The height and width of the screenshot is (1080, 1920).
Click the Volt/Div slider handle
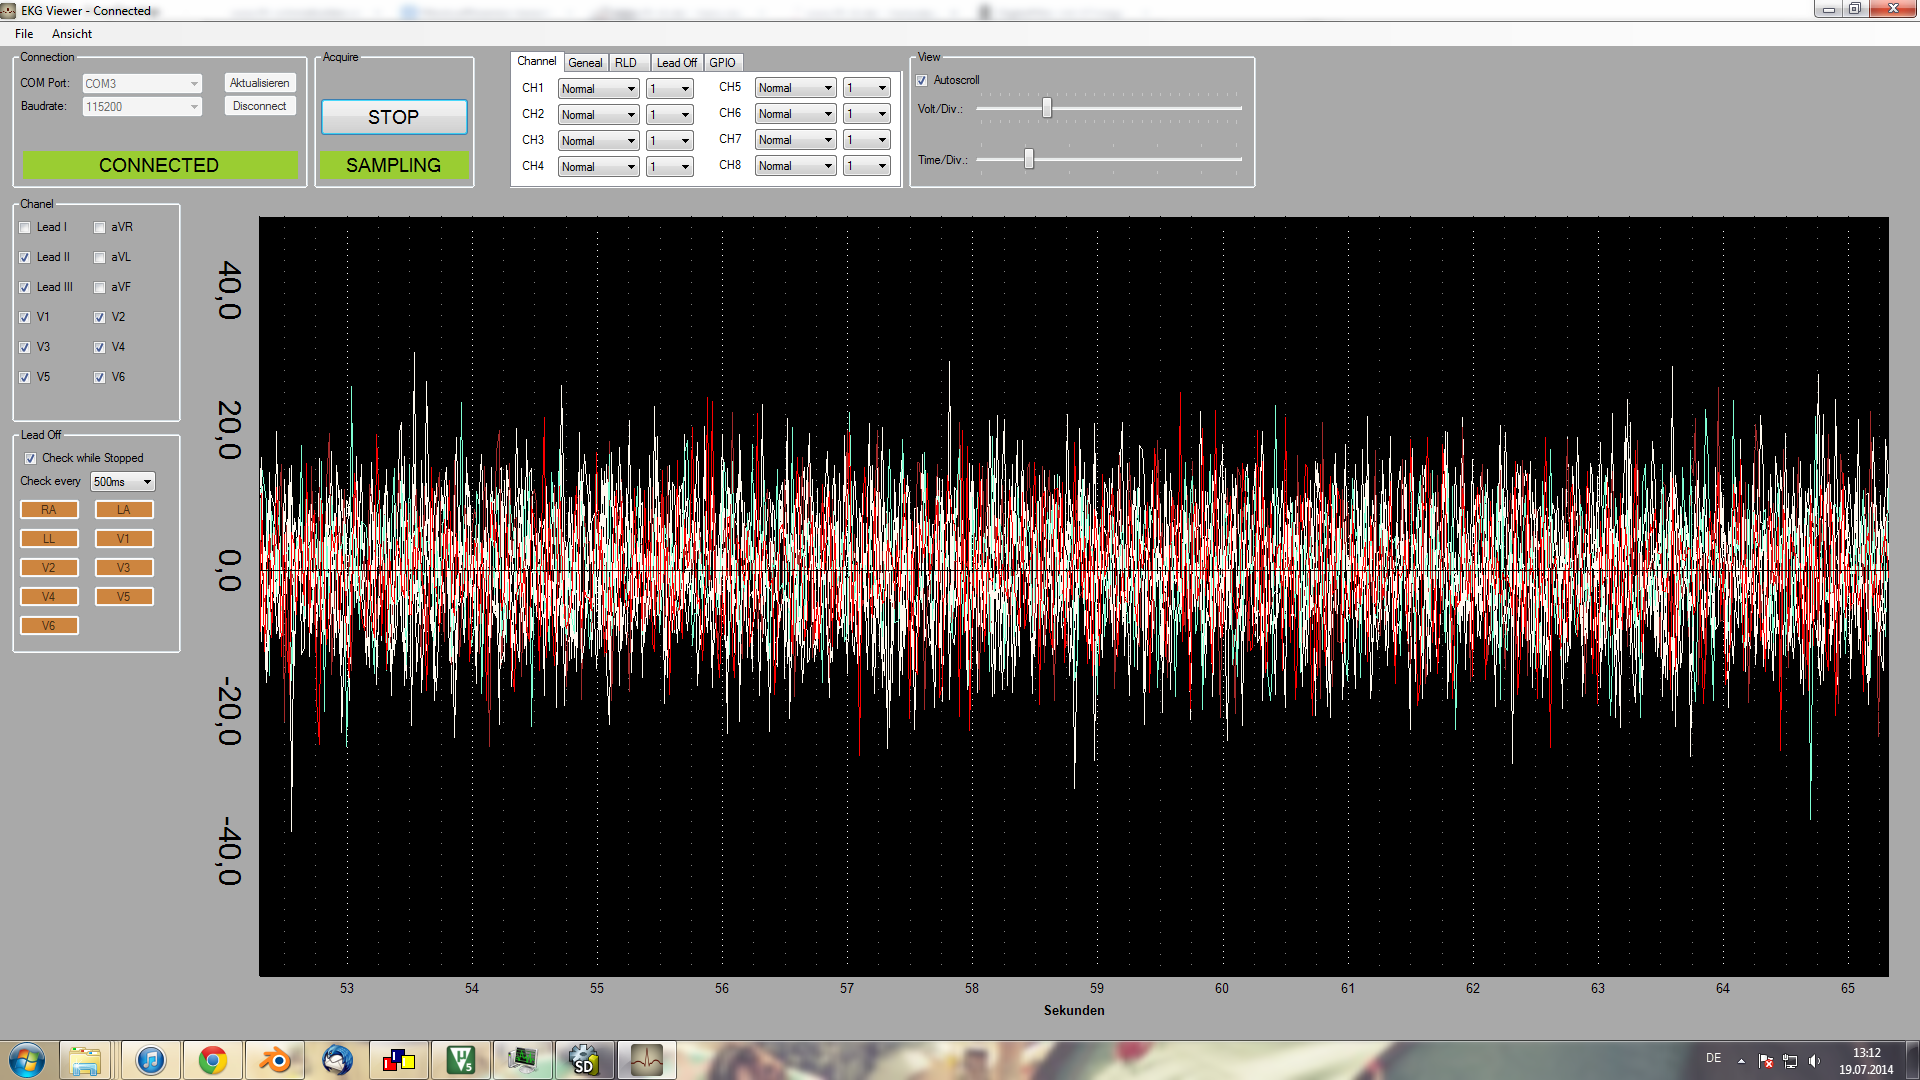pyautogui.click(x=1047, y=108)
